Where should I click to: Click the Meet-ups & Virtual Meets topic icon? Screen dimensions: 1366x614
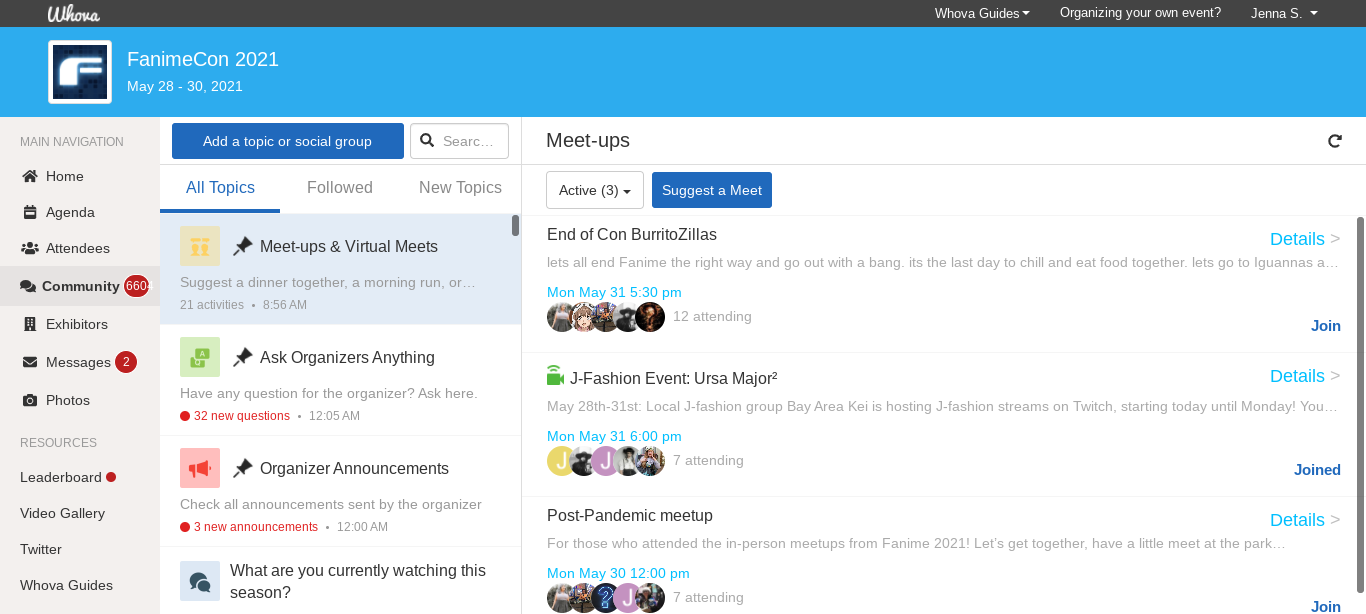pyautogui.click(x=200, y=246)
